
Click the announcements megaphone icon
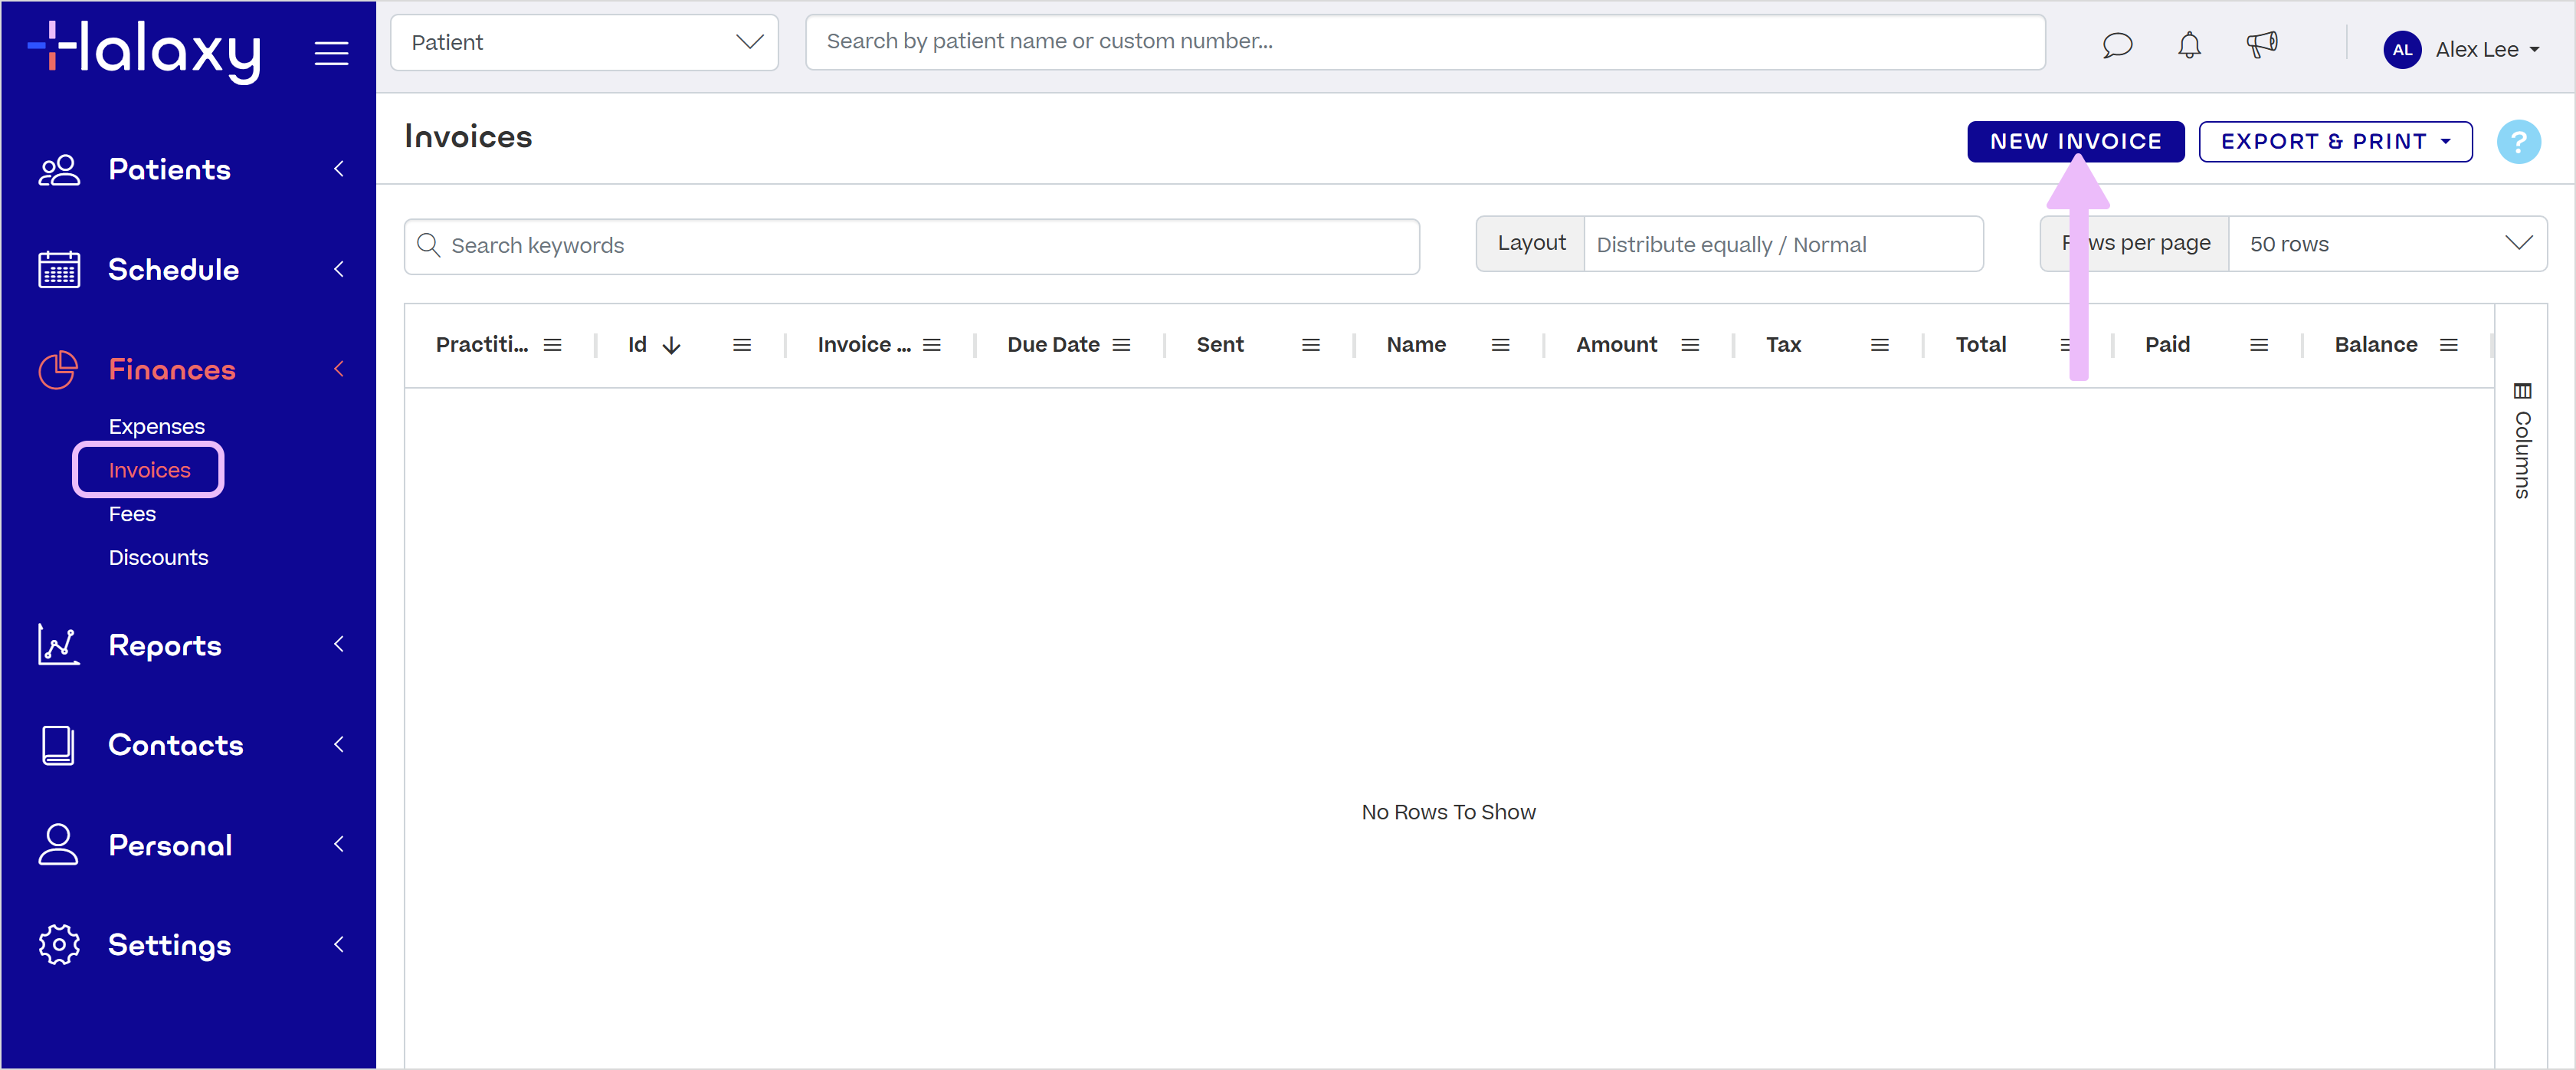[2262, 45]
